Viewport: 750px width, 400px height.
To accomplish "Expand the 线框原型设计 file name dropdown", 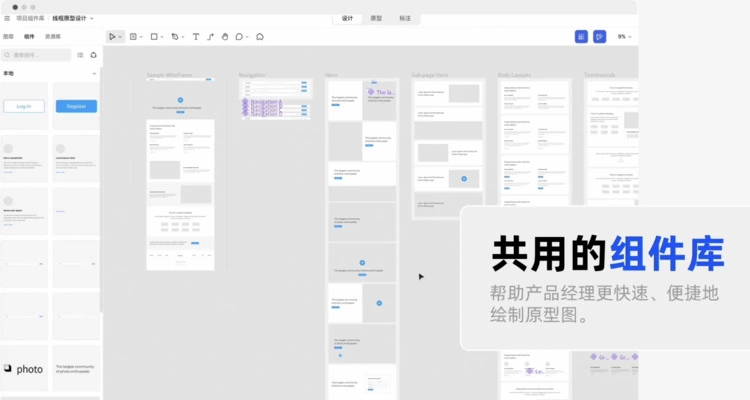I will click(x=92, y=18).
